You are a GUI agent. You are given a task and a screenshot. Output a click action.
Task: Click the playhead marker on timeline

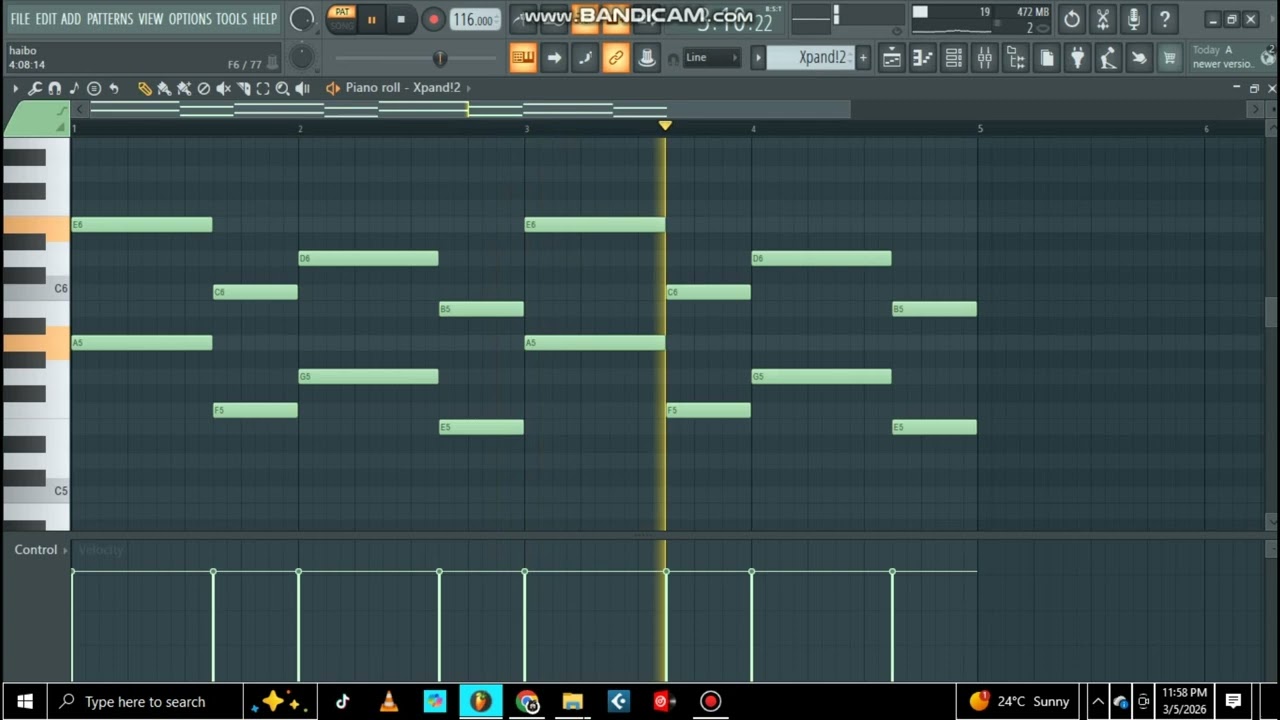pyautogui.click(x=665, y=126)
